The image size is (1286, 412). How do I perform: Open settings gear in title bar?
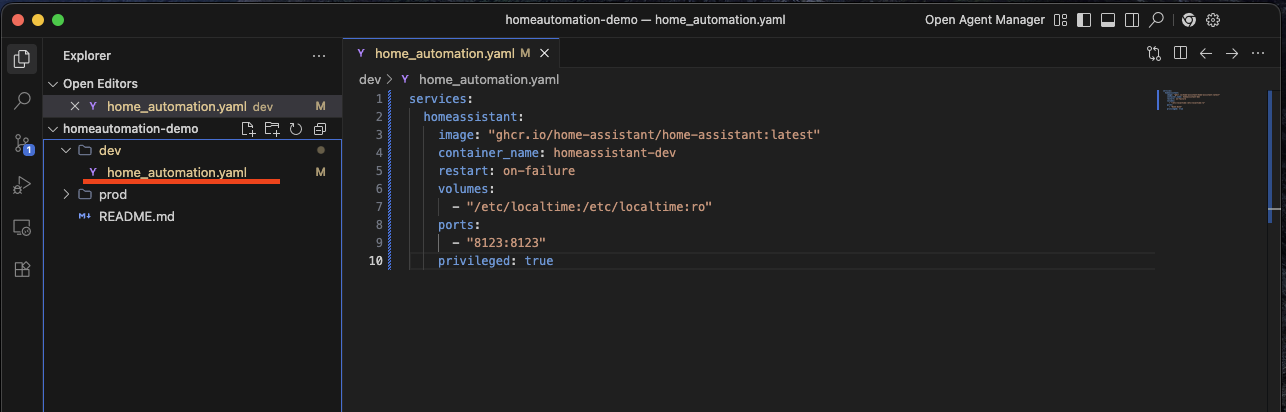tap(1213, 20)
